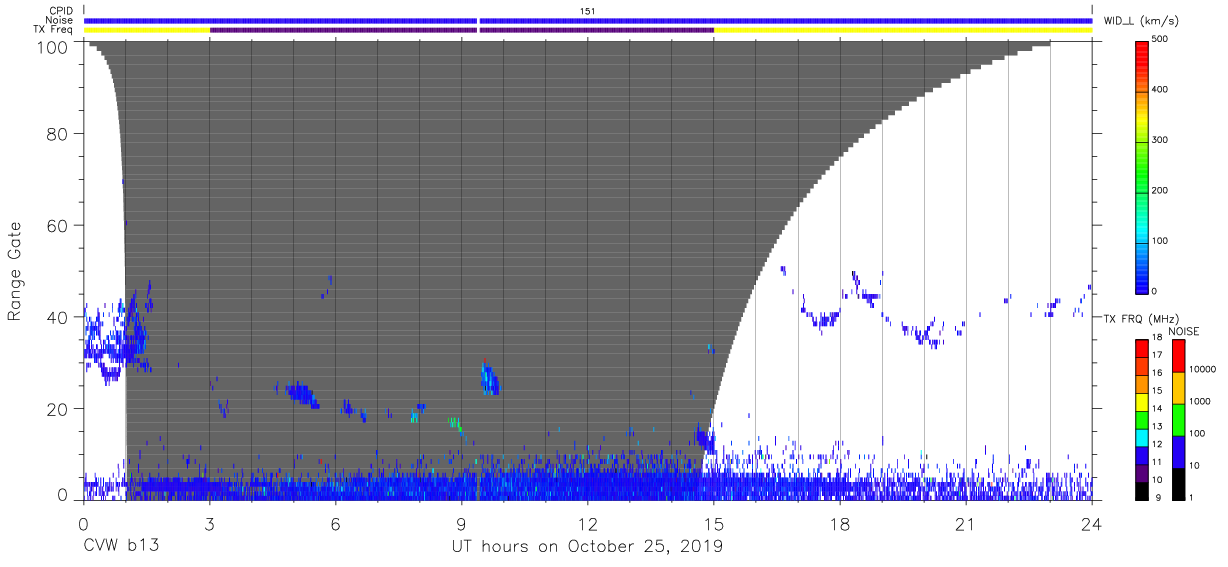The width and height of the screenshot is (1228, 567).
Task: Click the purple 10–11 MHz swatch in the TX FRQ legend
Action: 1142,471
